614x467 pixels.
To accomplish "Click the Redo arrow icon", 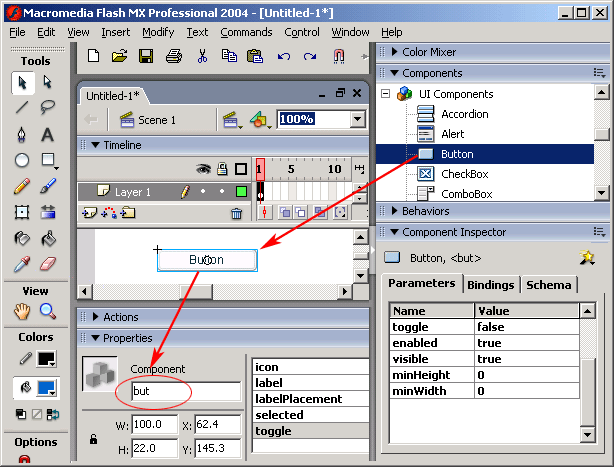I will pyautogui.click(x=310, y=57).
